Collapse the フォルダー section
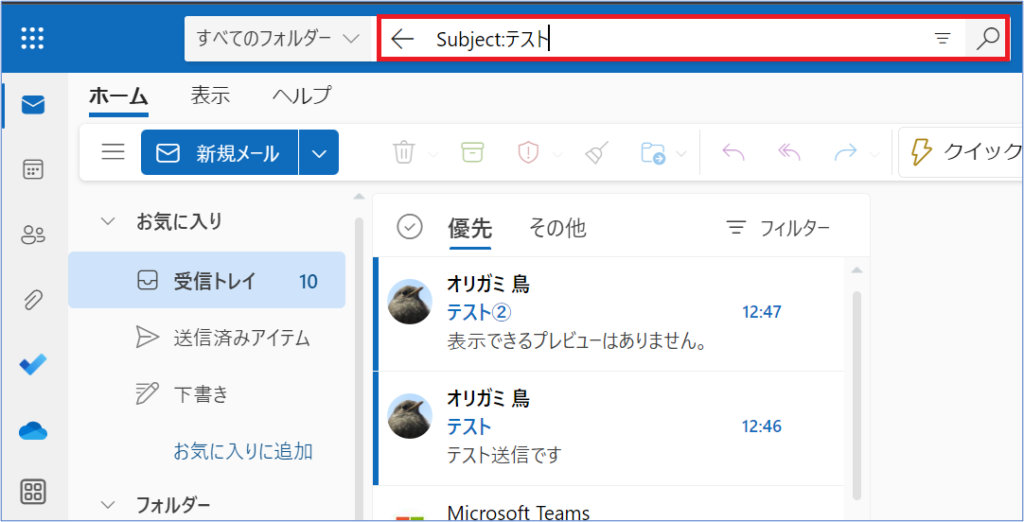 click(x=108, y=505)
